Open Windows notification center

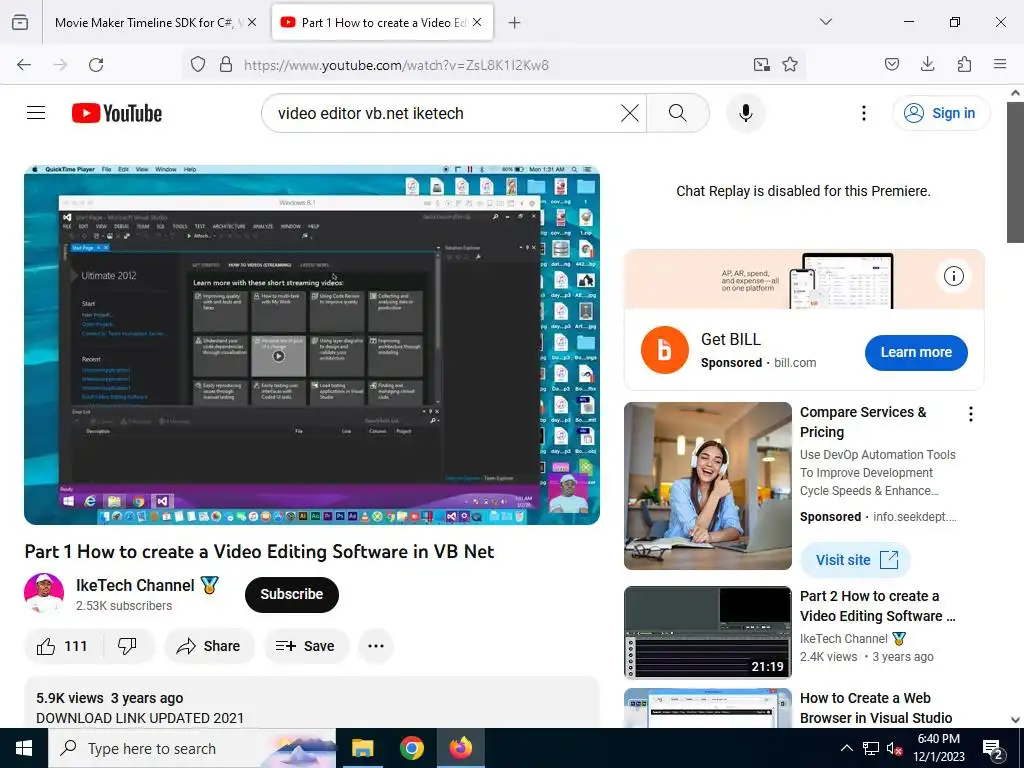[993, 749]
